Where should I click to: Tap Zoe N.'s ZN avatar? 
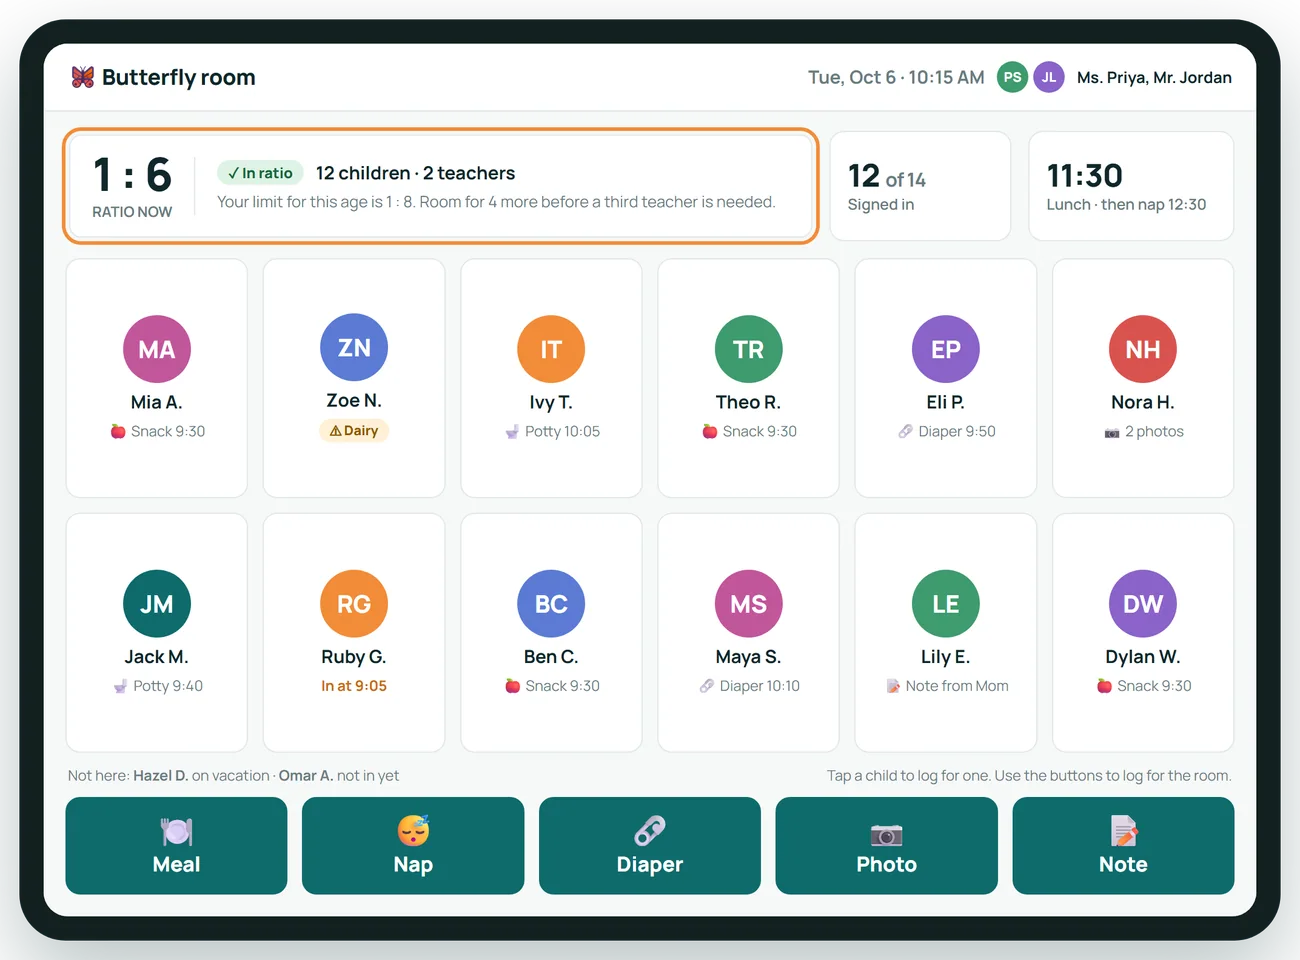click(354, 347)
